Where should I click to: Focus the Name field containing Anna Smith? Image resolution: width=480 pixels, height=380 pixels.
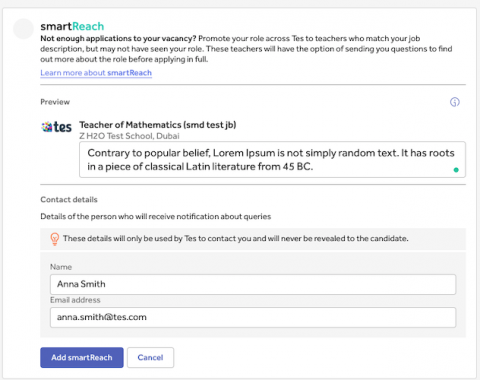pyautogui.click(x=253, y=284)
